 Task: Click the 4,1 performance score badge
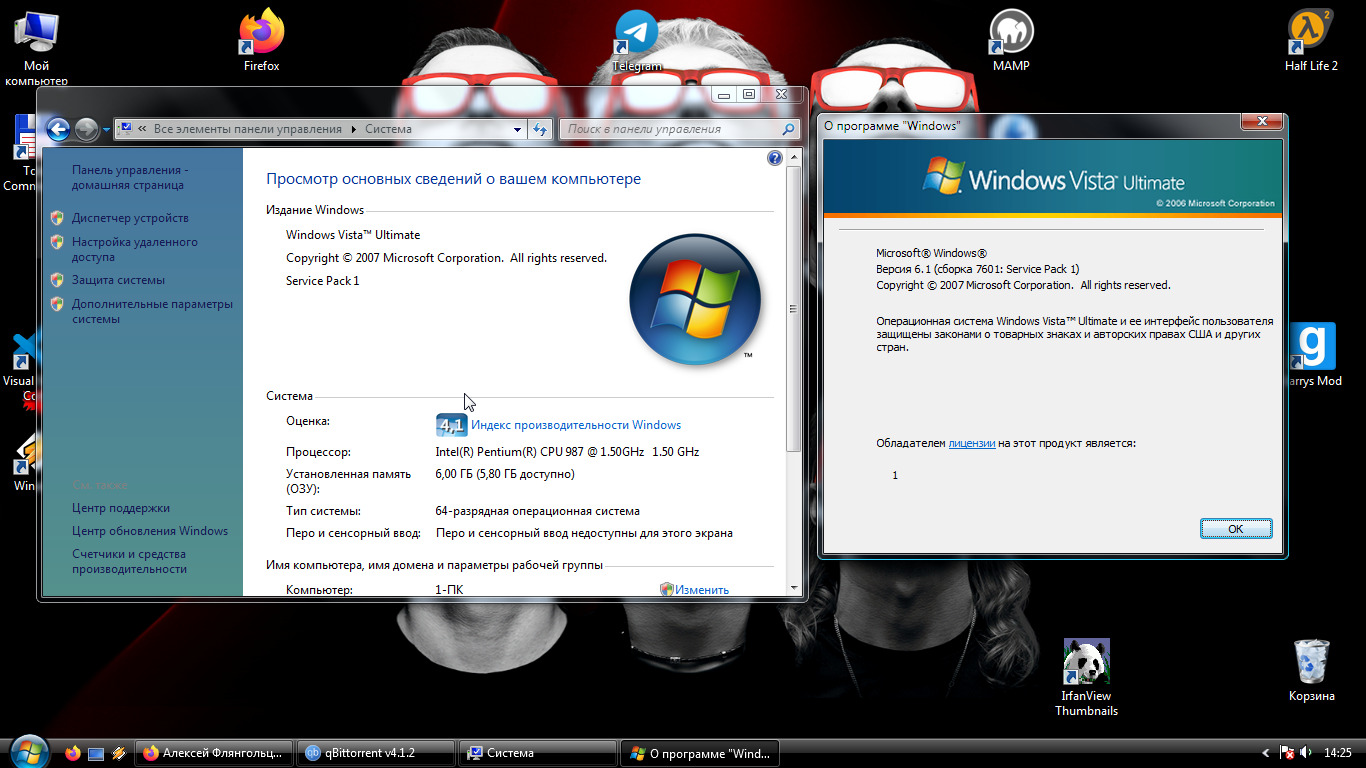click(452, 425)
